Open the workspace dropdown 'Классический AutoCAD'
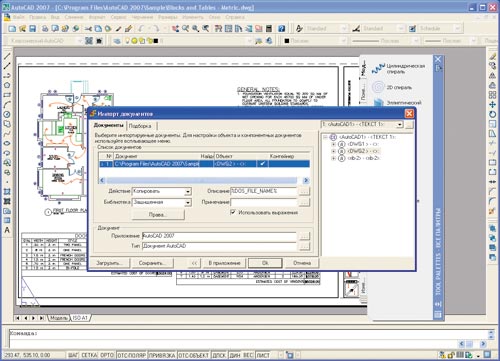The height and width of the screenshot is (361, 500). tap(80, 41)
